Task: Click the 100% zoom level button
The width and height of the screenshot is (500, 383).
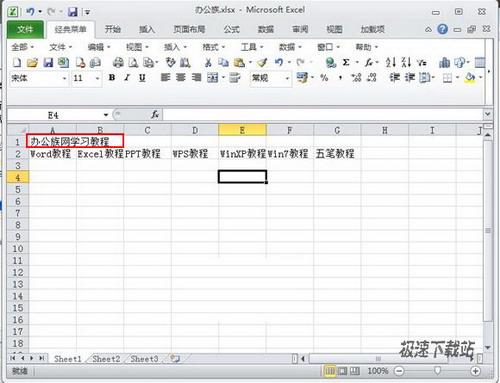Action: tap(378, 371)
